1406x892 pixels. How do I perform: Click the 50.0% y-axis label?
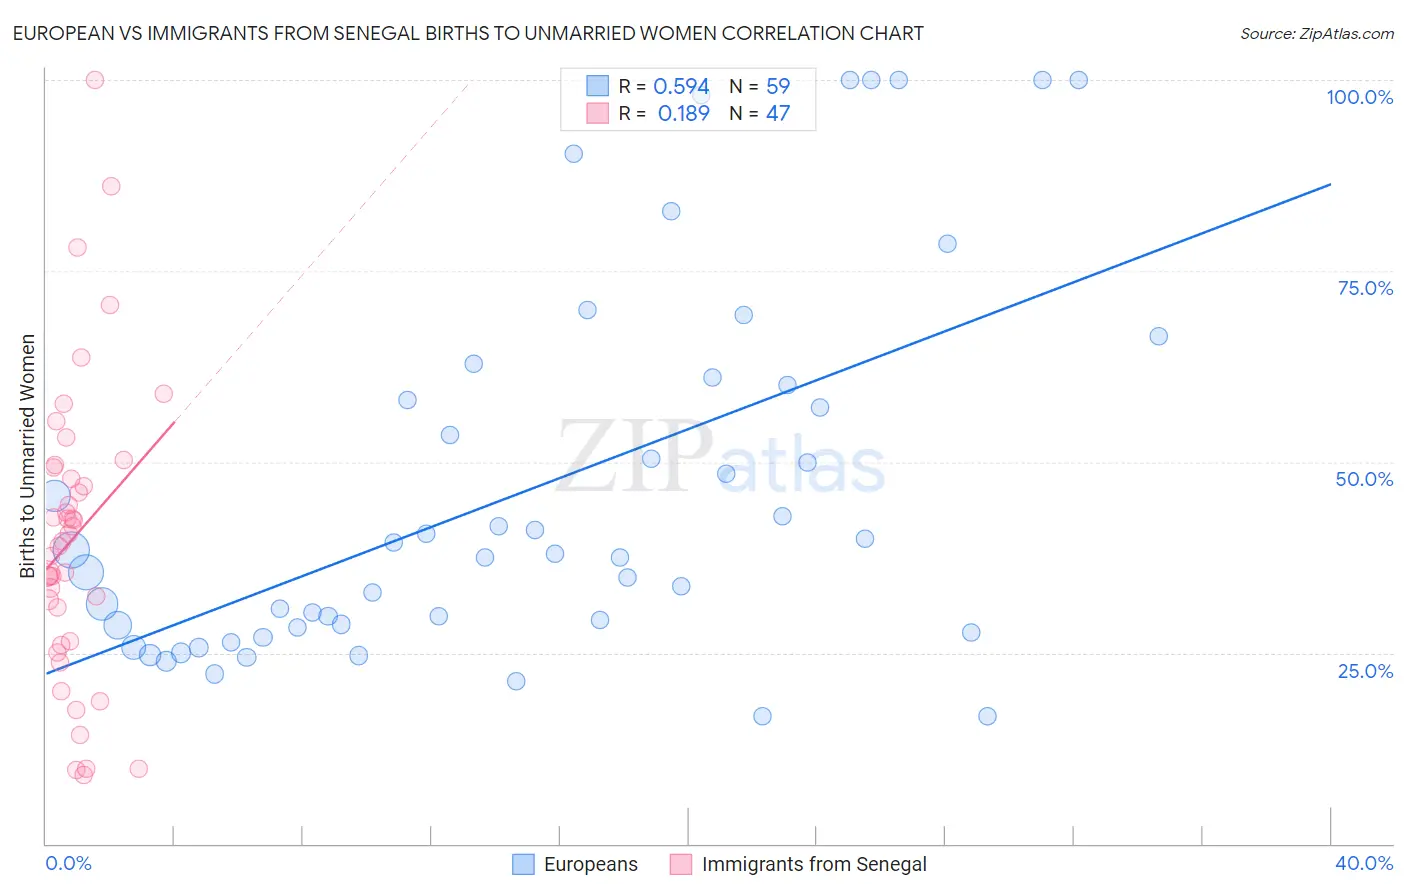[x=1364, y=479]
